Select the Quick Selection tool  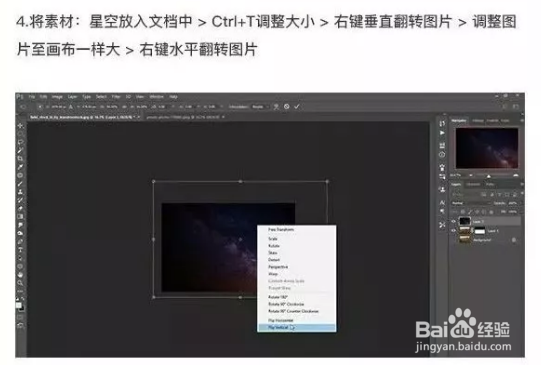pos(20,150)
